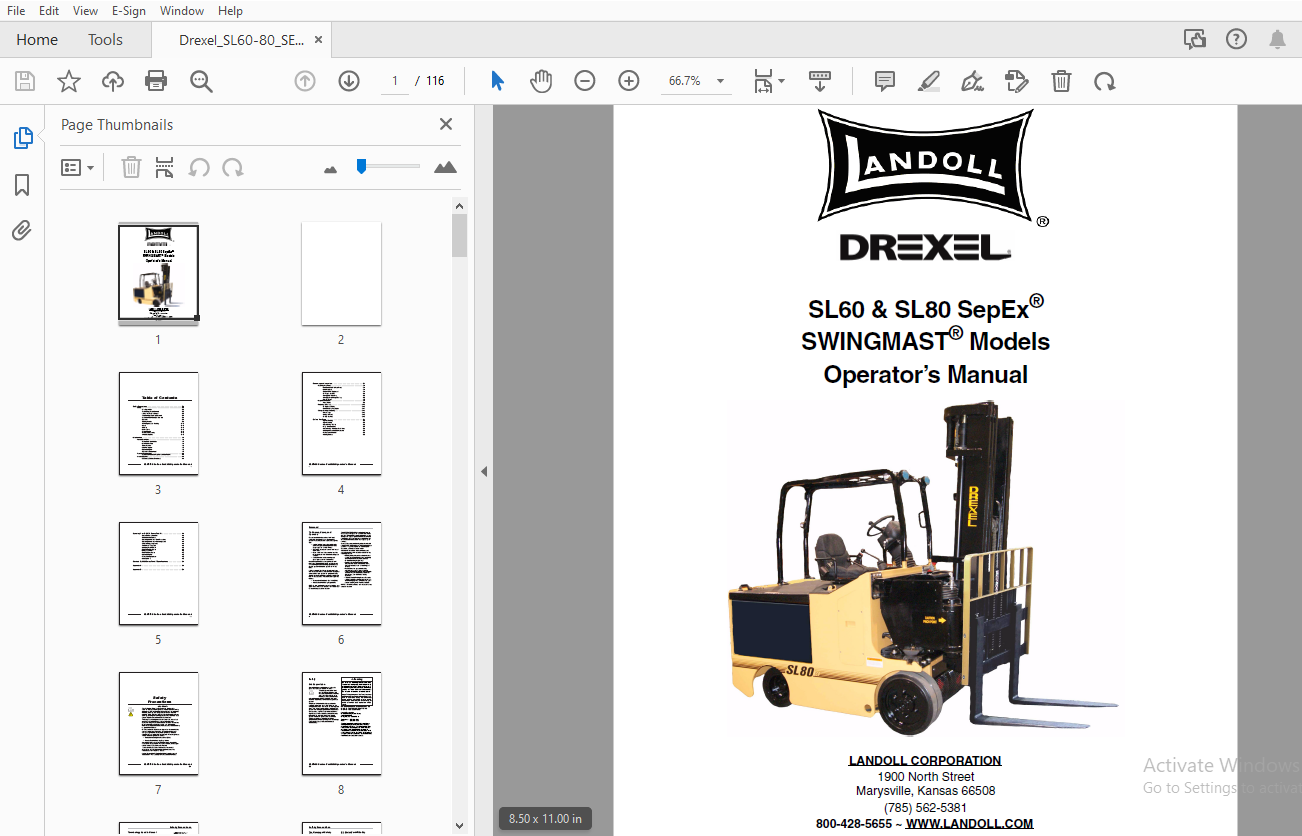Switch to the Tools tab
This screenshot has height=836, width=1302.
click(x=105, y=40)
